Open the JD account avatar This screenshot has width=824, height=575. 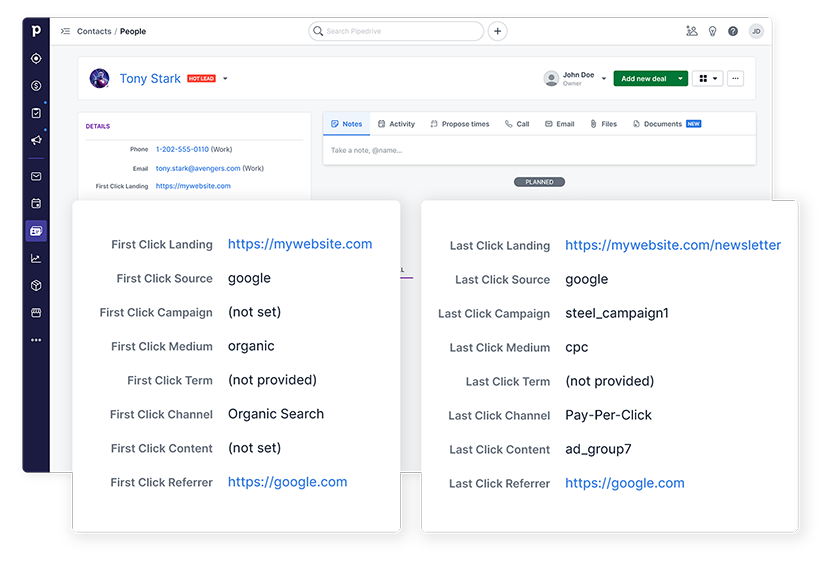756,31
